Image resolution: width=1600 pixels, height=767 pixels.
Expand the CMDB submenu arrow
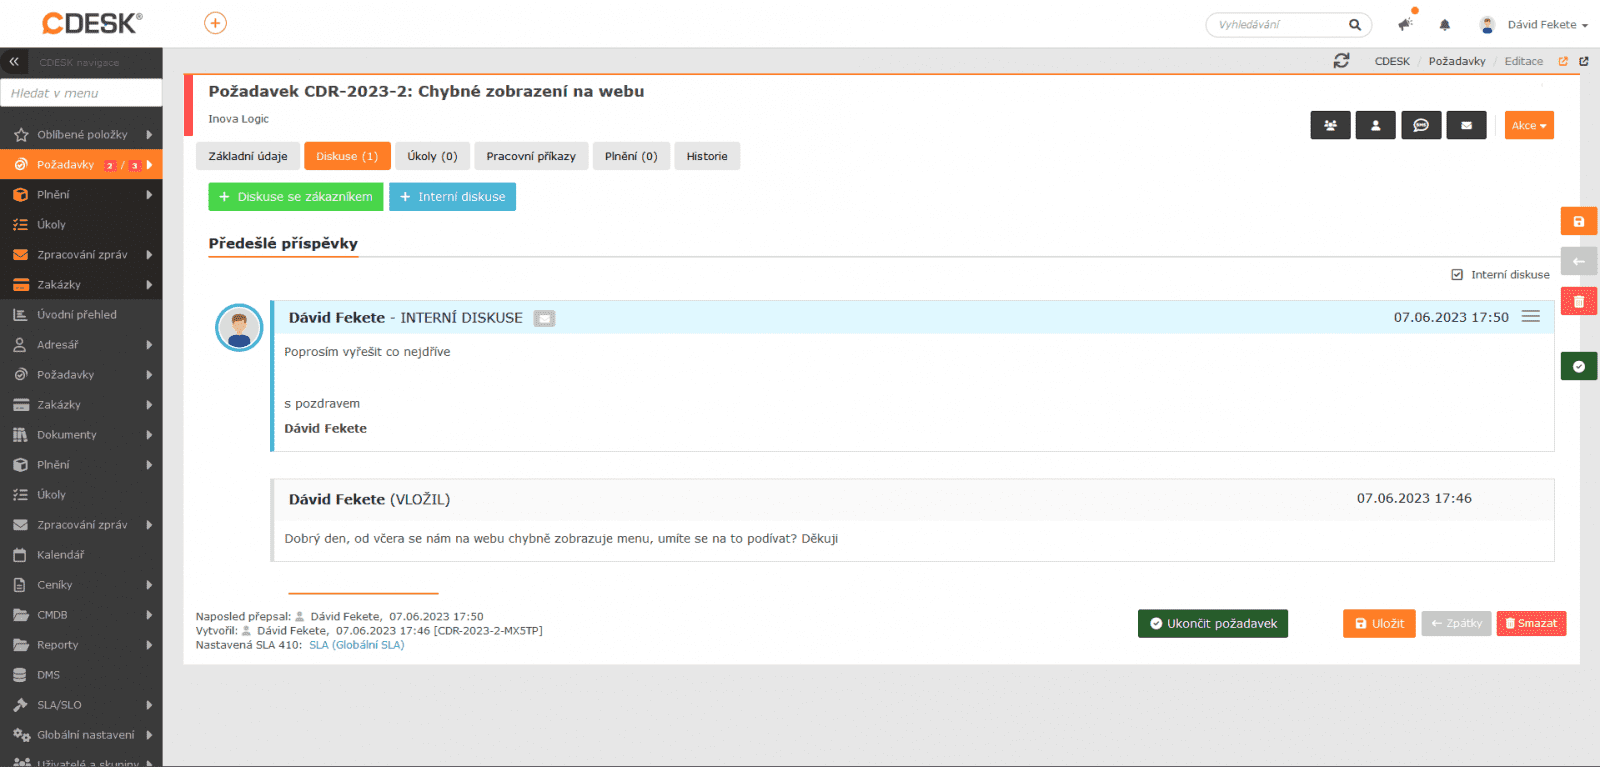(x=149, y=615)
